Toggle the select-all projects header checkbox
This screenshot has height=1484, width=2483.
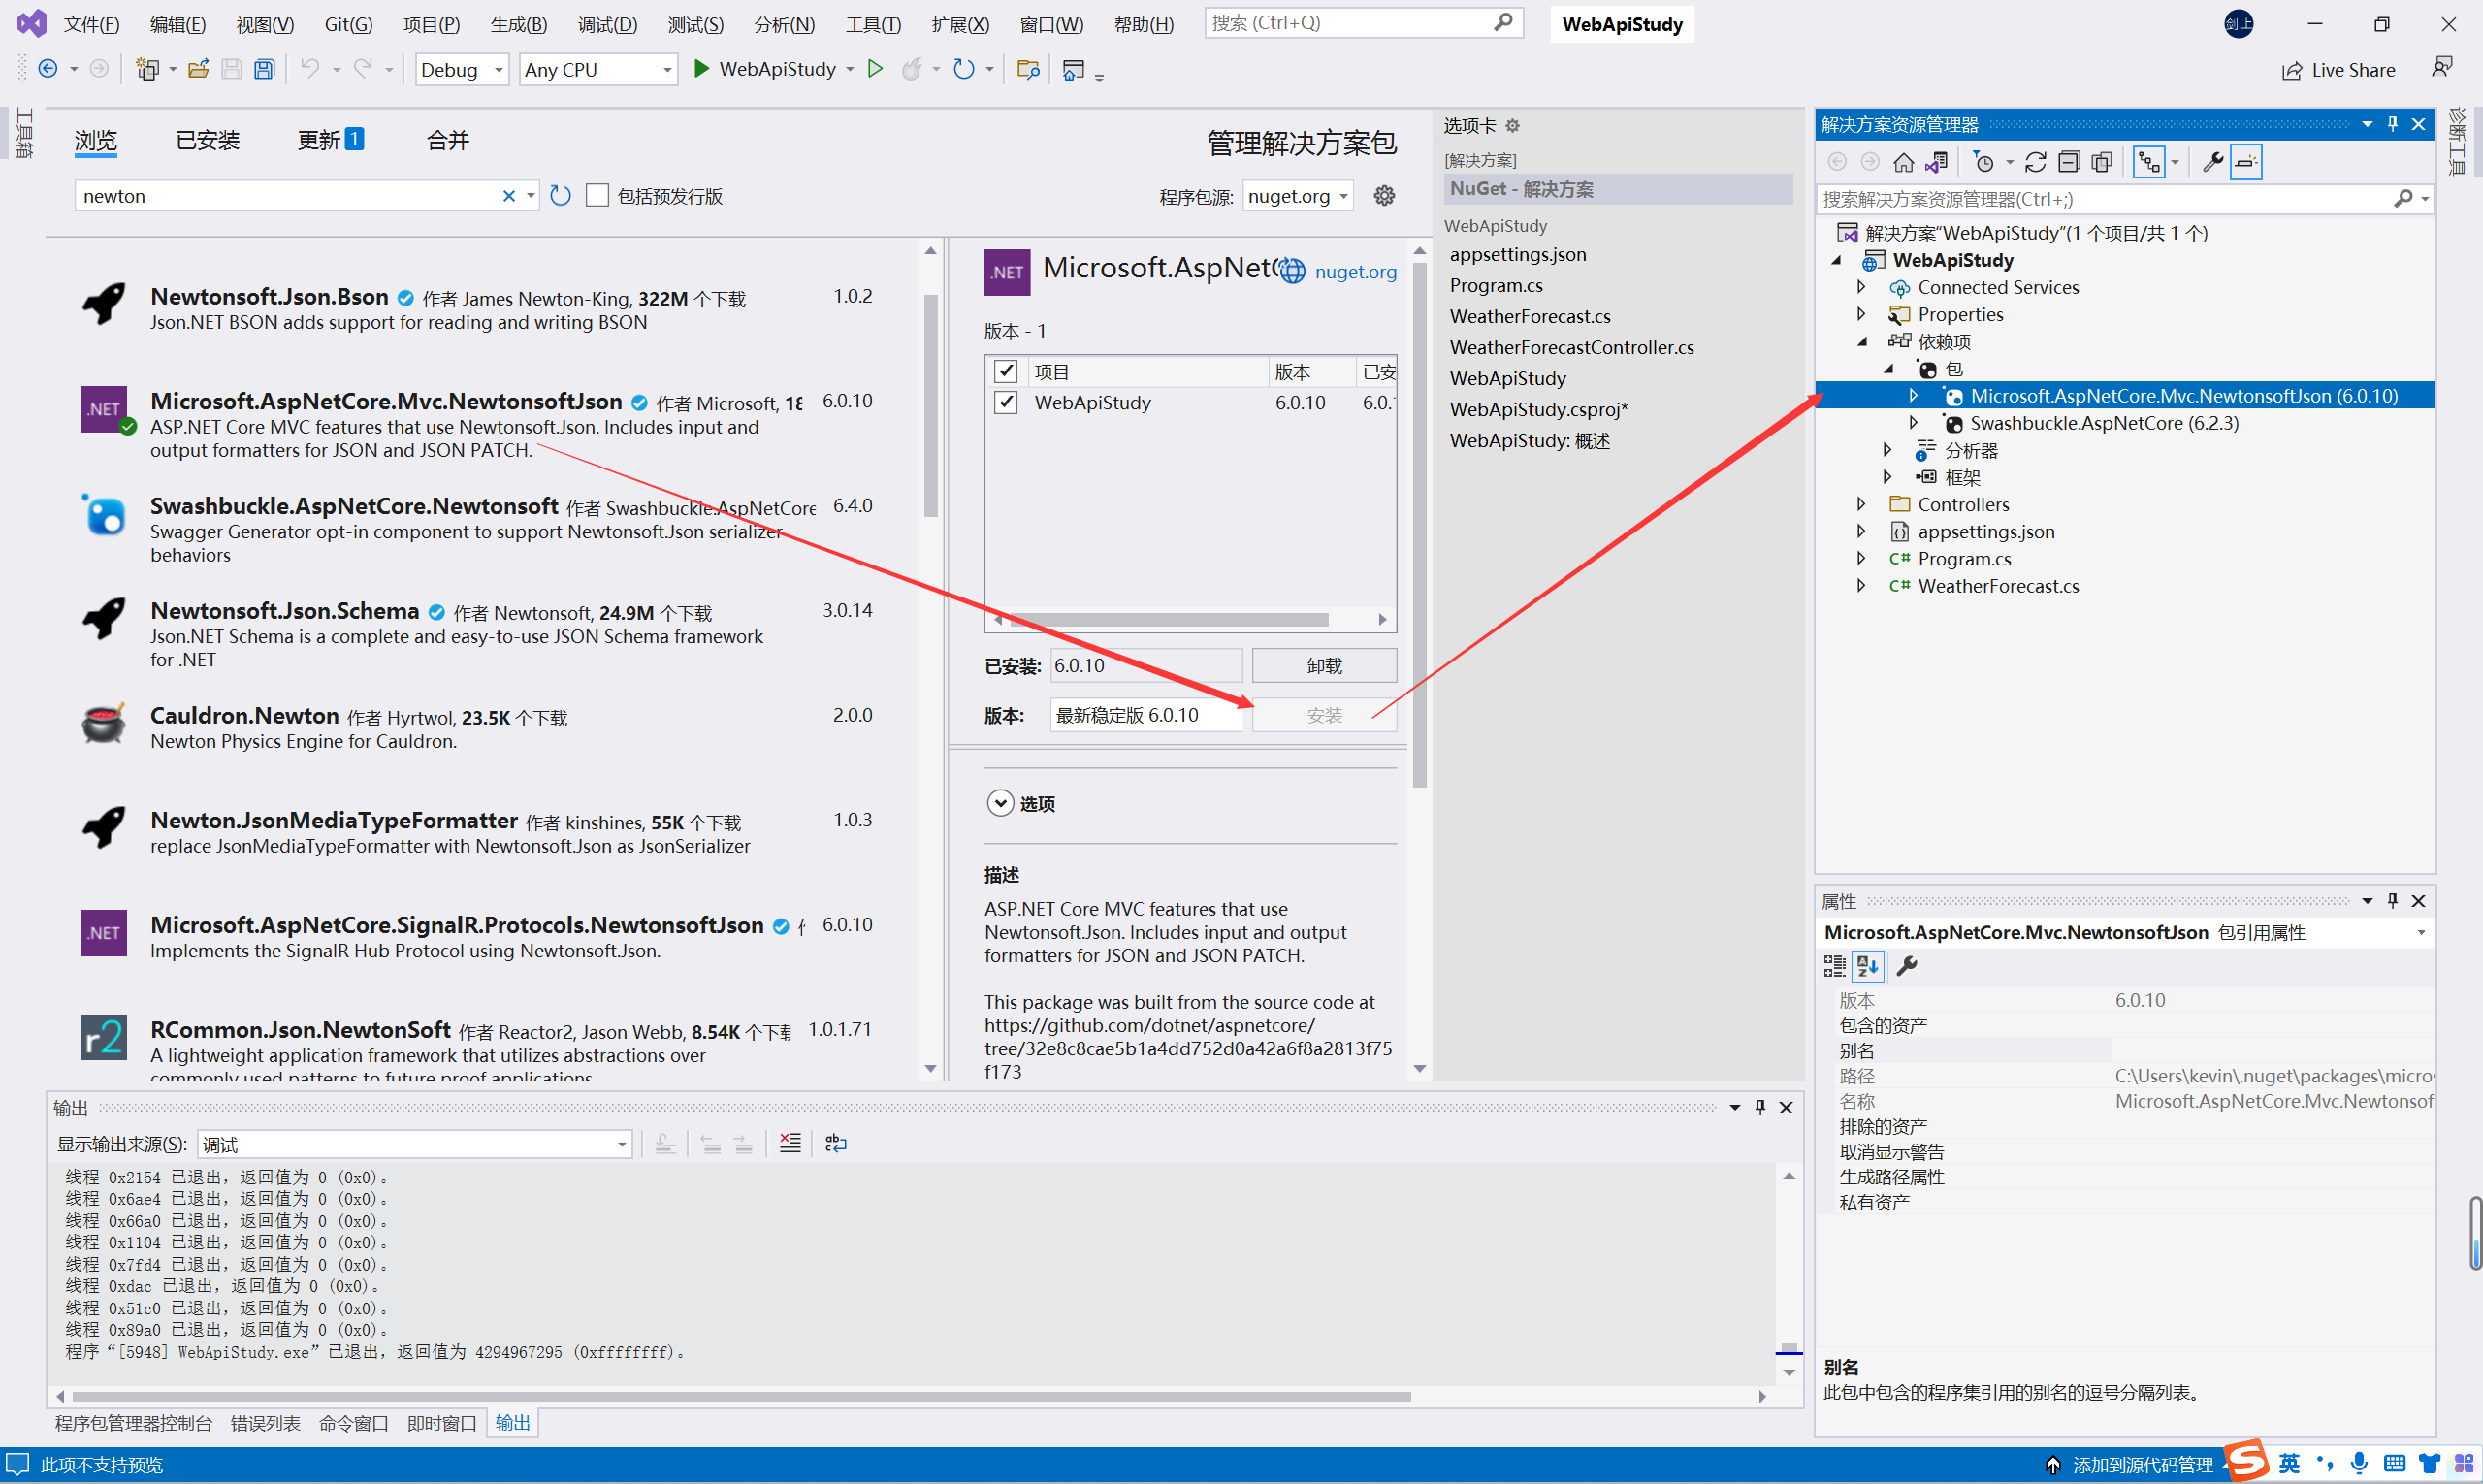[x=1006, y=371]
